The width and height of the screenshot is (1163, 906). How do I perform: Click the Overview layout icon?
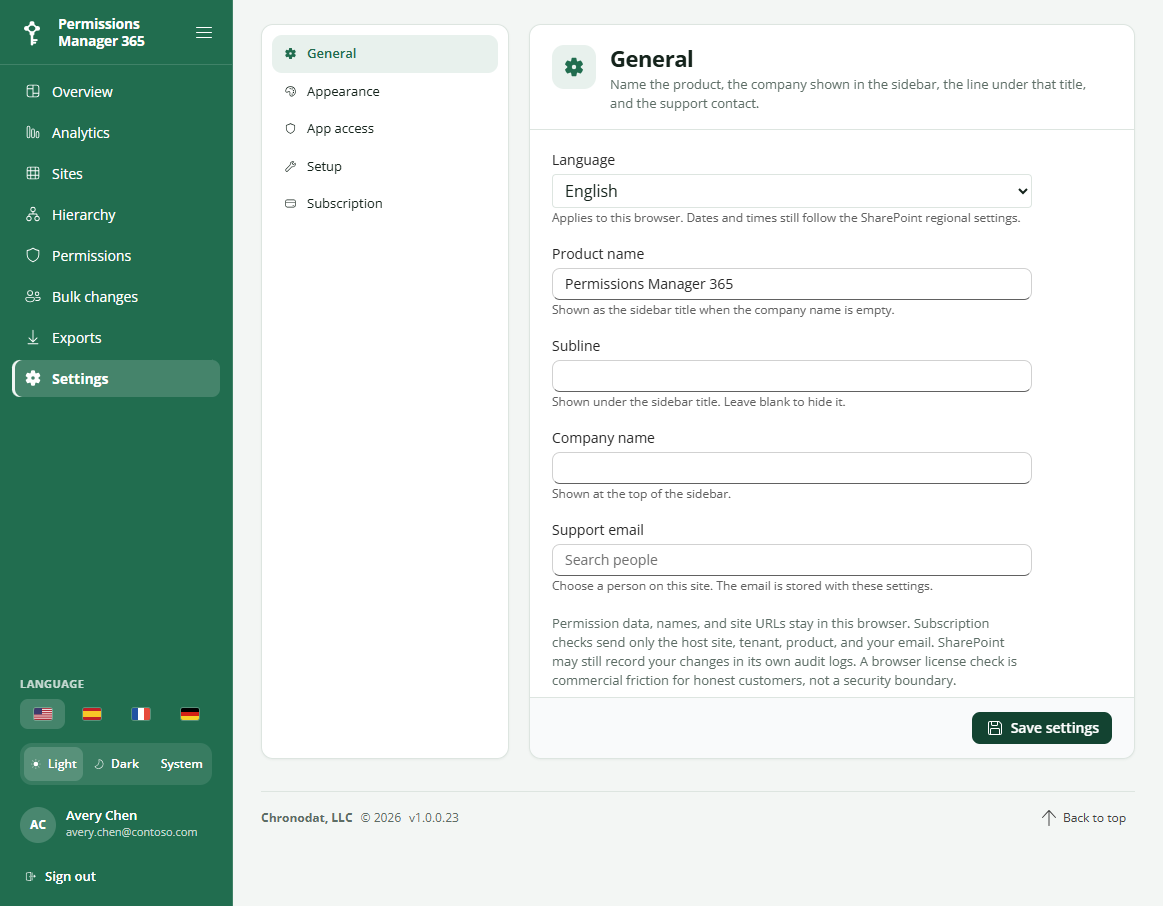coord(33,91)
